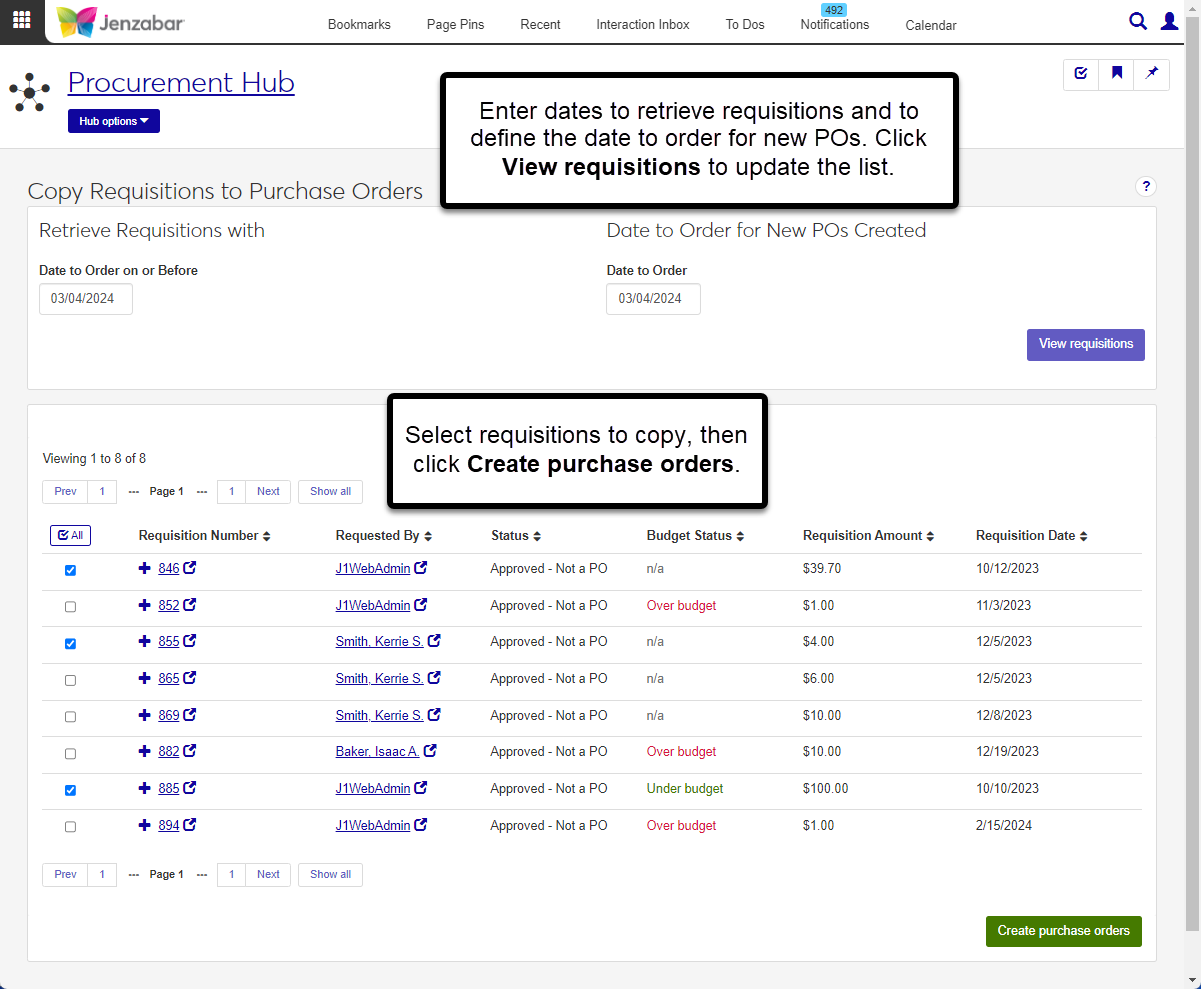The height and width of the screenshot is (989, 1201).
Task: Open the Notifications menu item
Action: click(x=834, y=24)
